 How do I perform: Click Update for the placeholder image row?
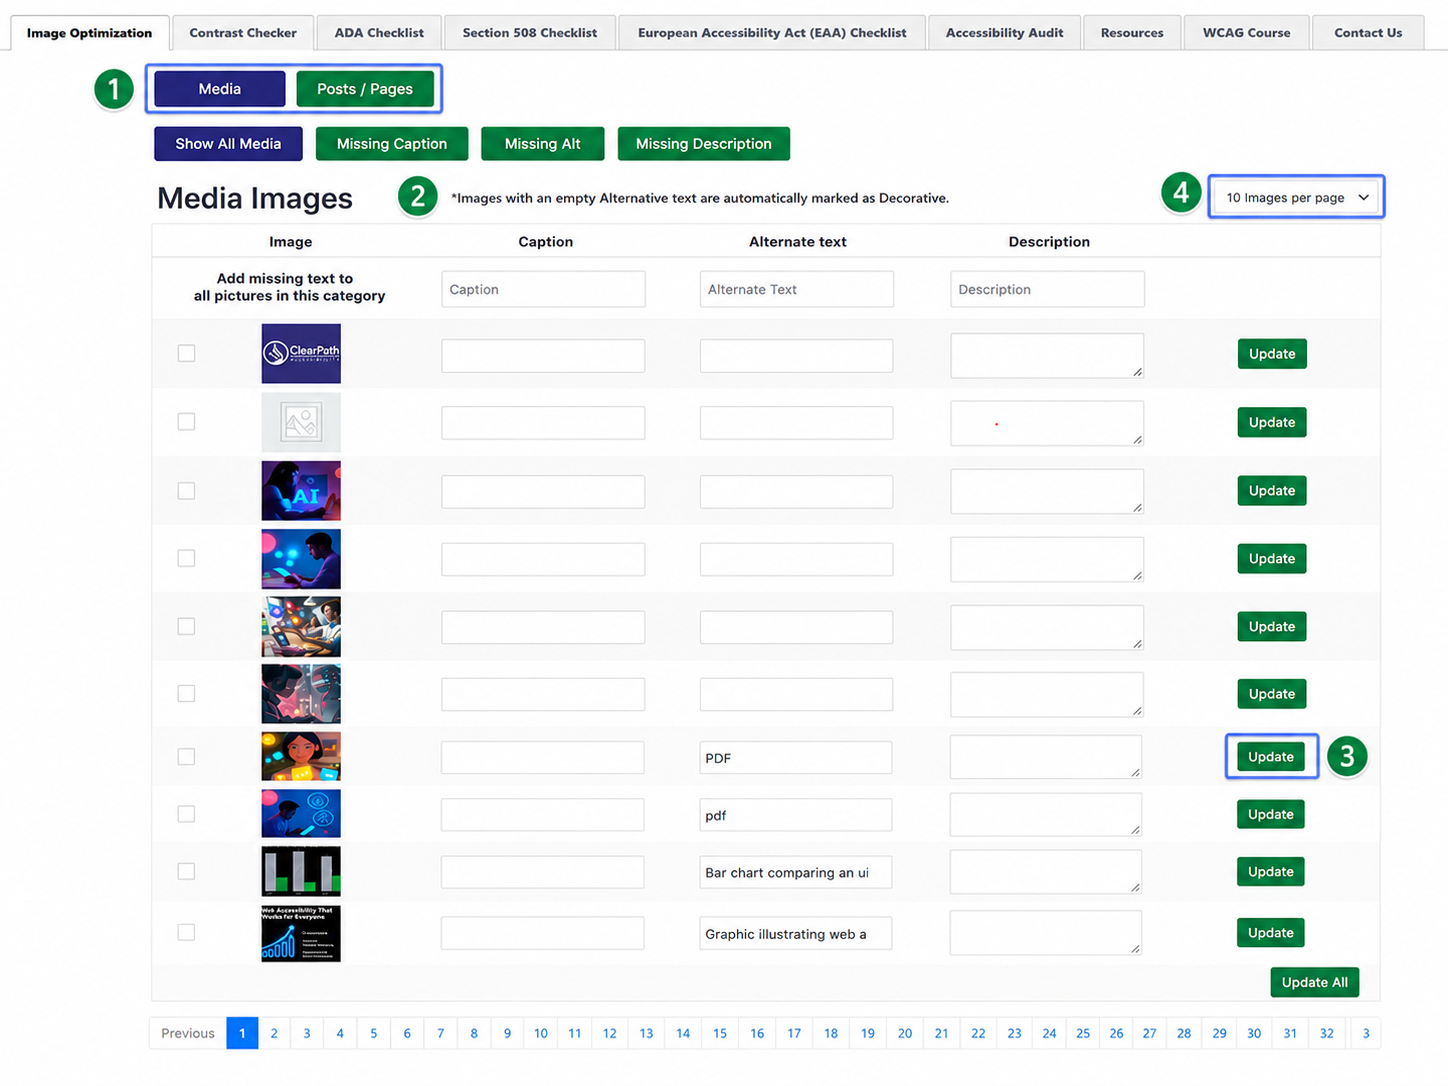[1272, 422]
